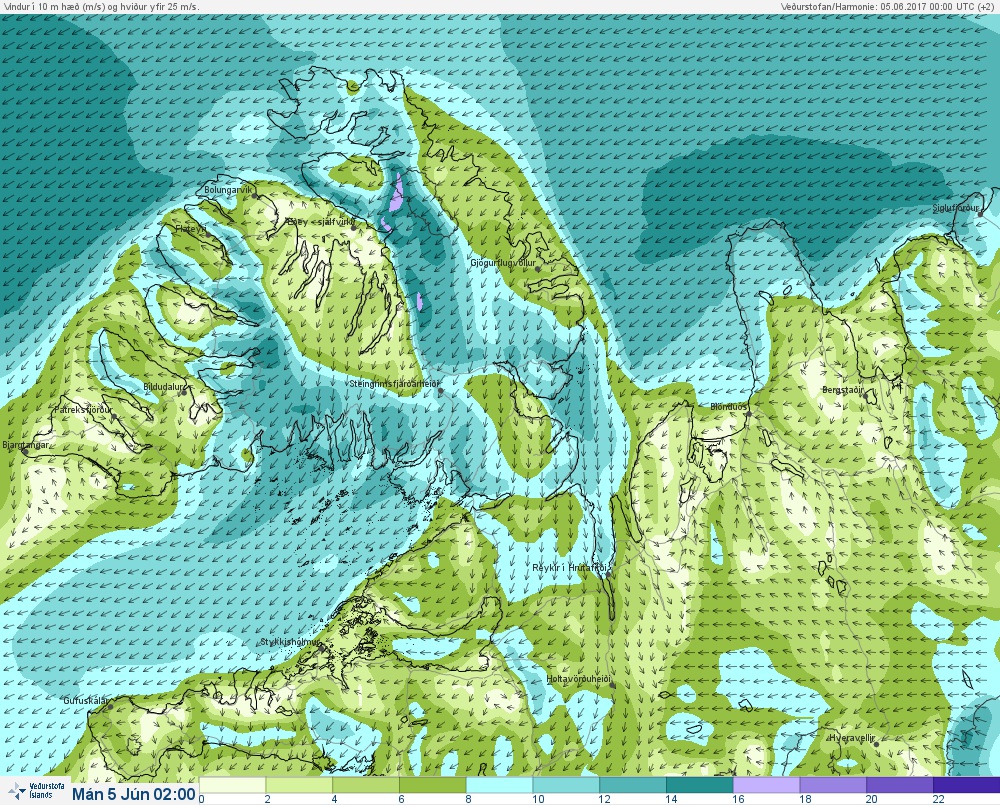Image resolution: width=1000 pixels, height=805 pixels.
Task: Select the 0–2 m/s pale yellow legend swatch
Action: coord(232,785)
